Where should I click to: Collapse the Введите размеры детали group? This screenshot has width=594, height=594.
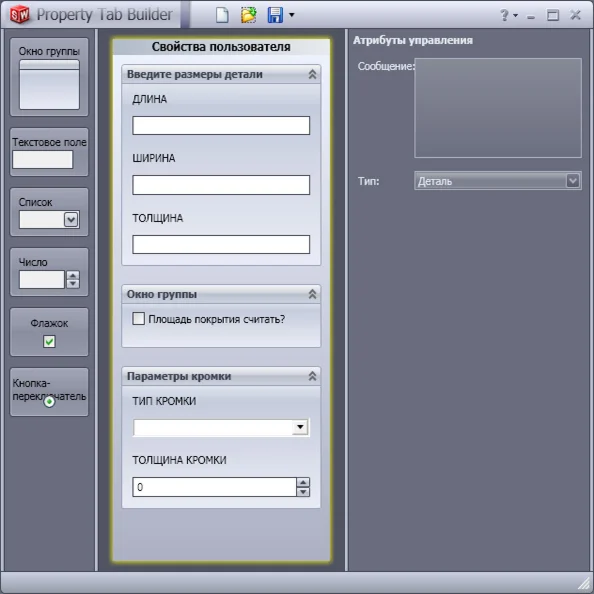pos(312,74)
